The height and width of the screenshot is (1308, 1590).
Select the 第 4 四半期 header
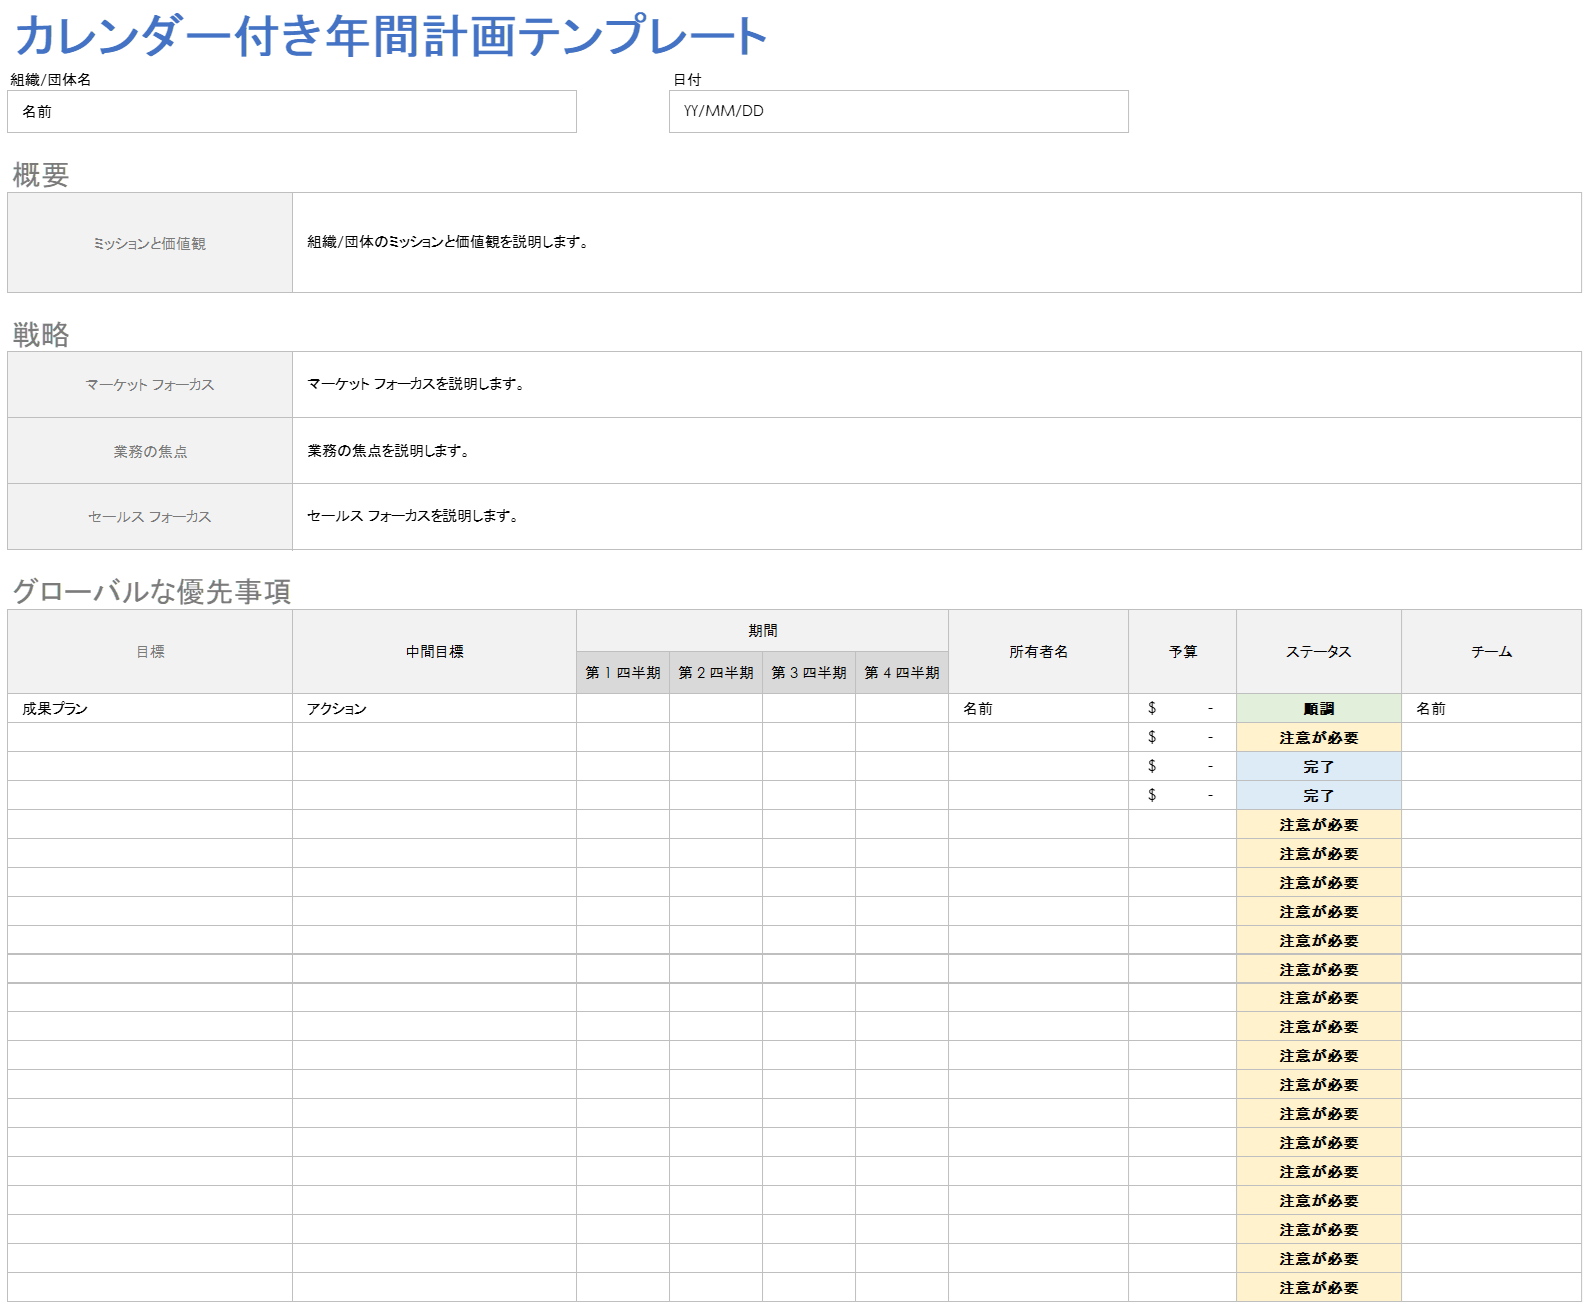[902, 673]
